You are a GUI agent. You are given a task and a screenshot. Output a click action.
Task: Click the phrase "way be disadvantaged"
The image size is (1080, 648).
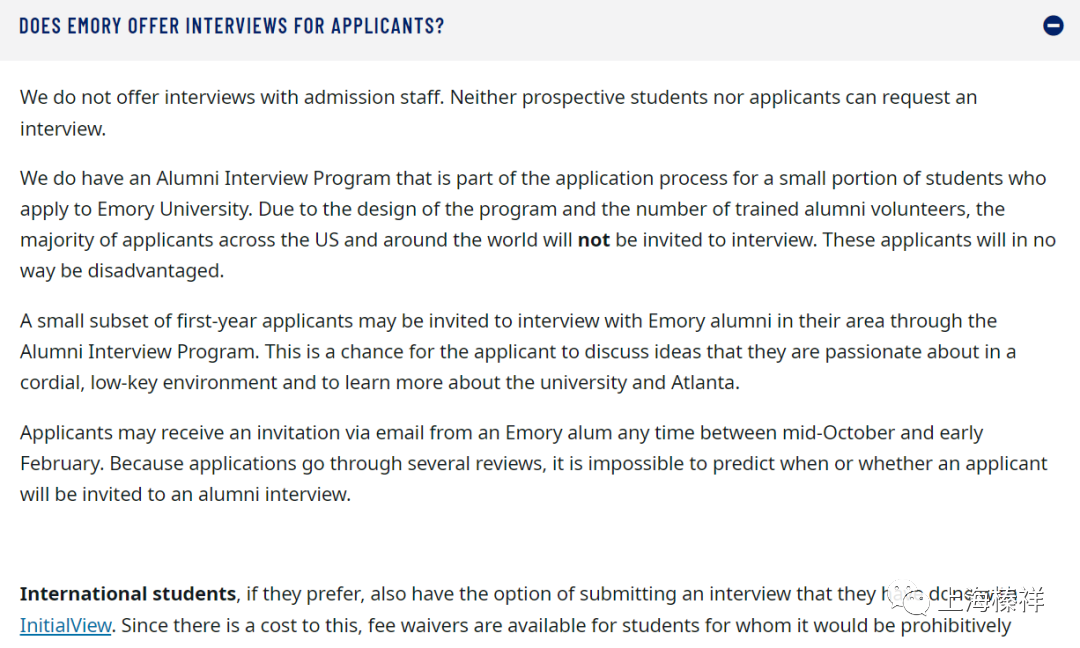pos(122,271)
